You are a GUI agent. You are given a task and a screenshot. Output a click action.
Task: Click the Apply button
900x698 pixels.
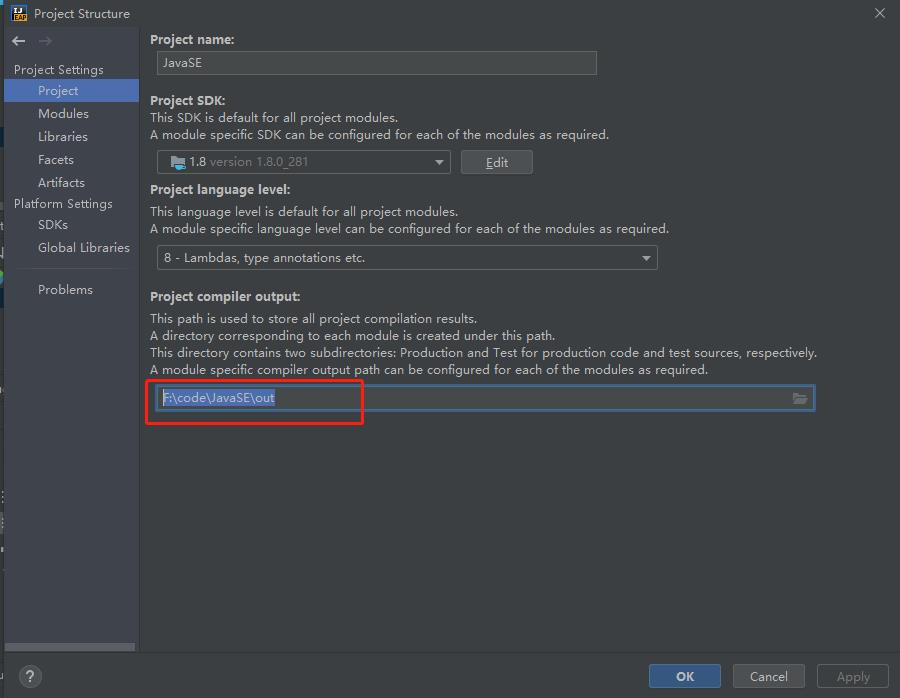click(853, 676)
